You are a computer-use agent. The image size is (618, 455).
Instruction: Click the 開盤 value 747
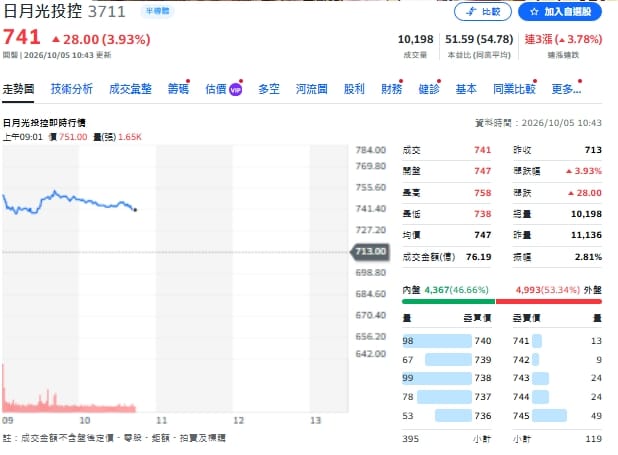[x=482, y=171]
